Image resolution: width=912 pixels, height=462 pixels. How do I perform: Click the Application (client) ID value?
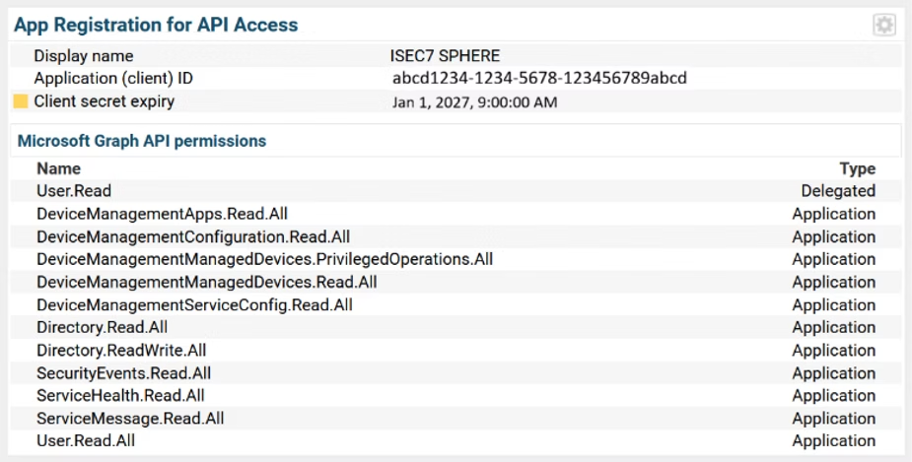[540, 78]
